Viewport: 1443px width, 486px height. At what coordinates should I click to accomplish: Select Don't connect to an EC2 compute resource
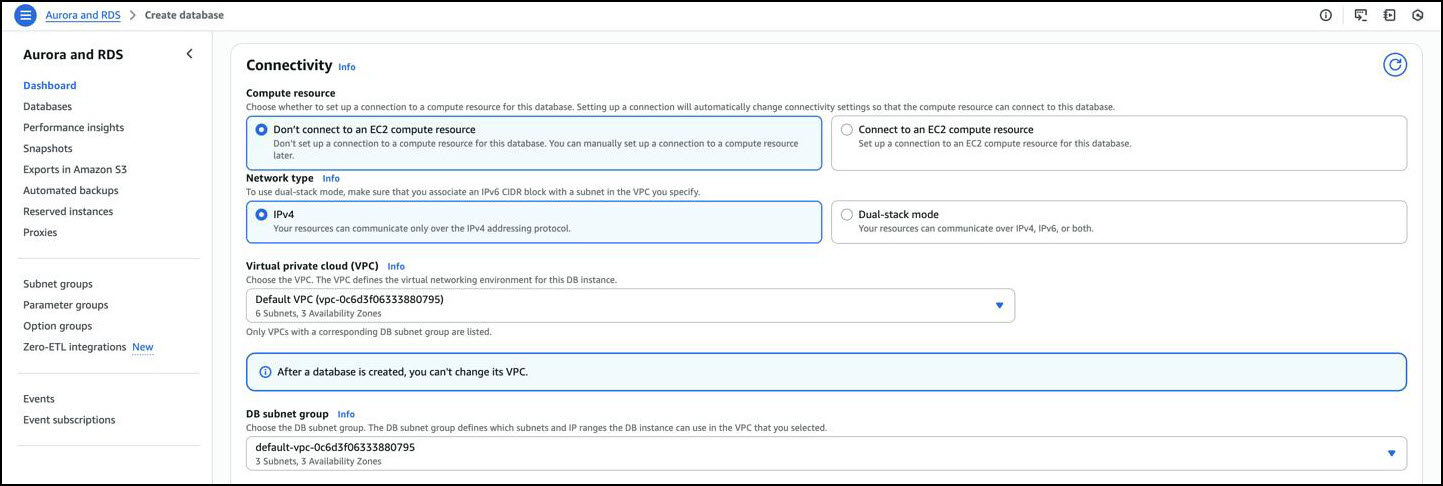[262, 130]
